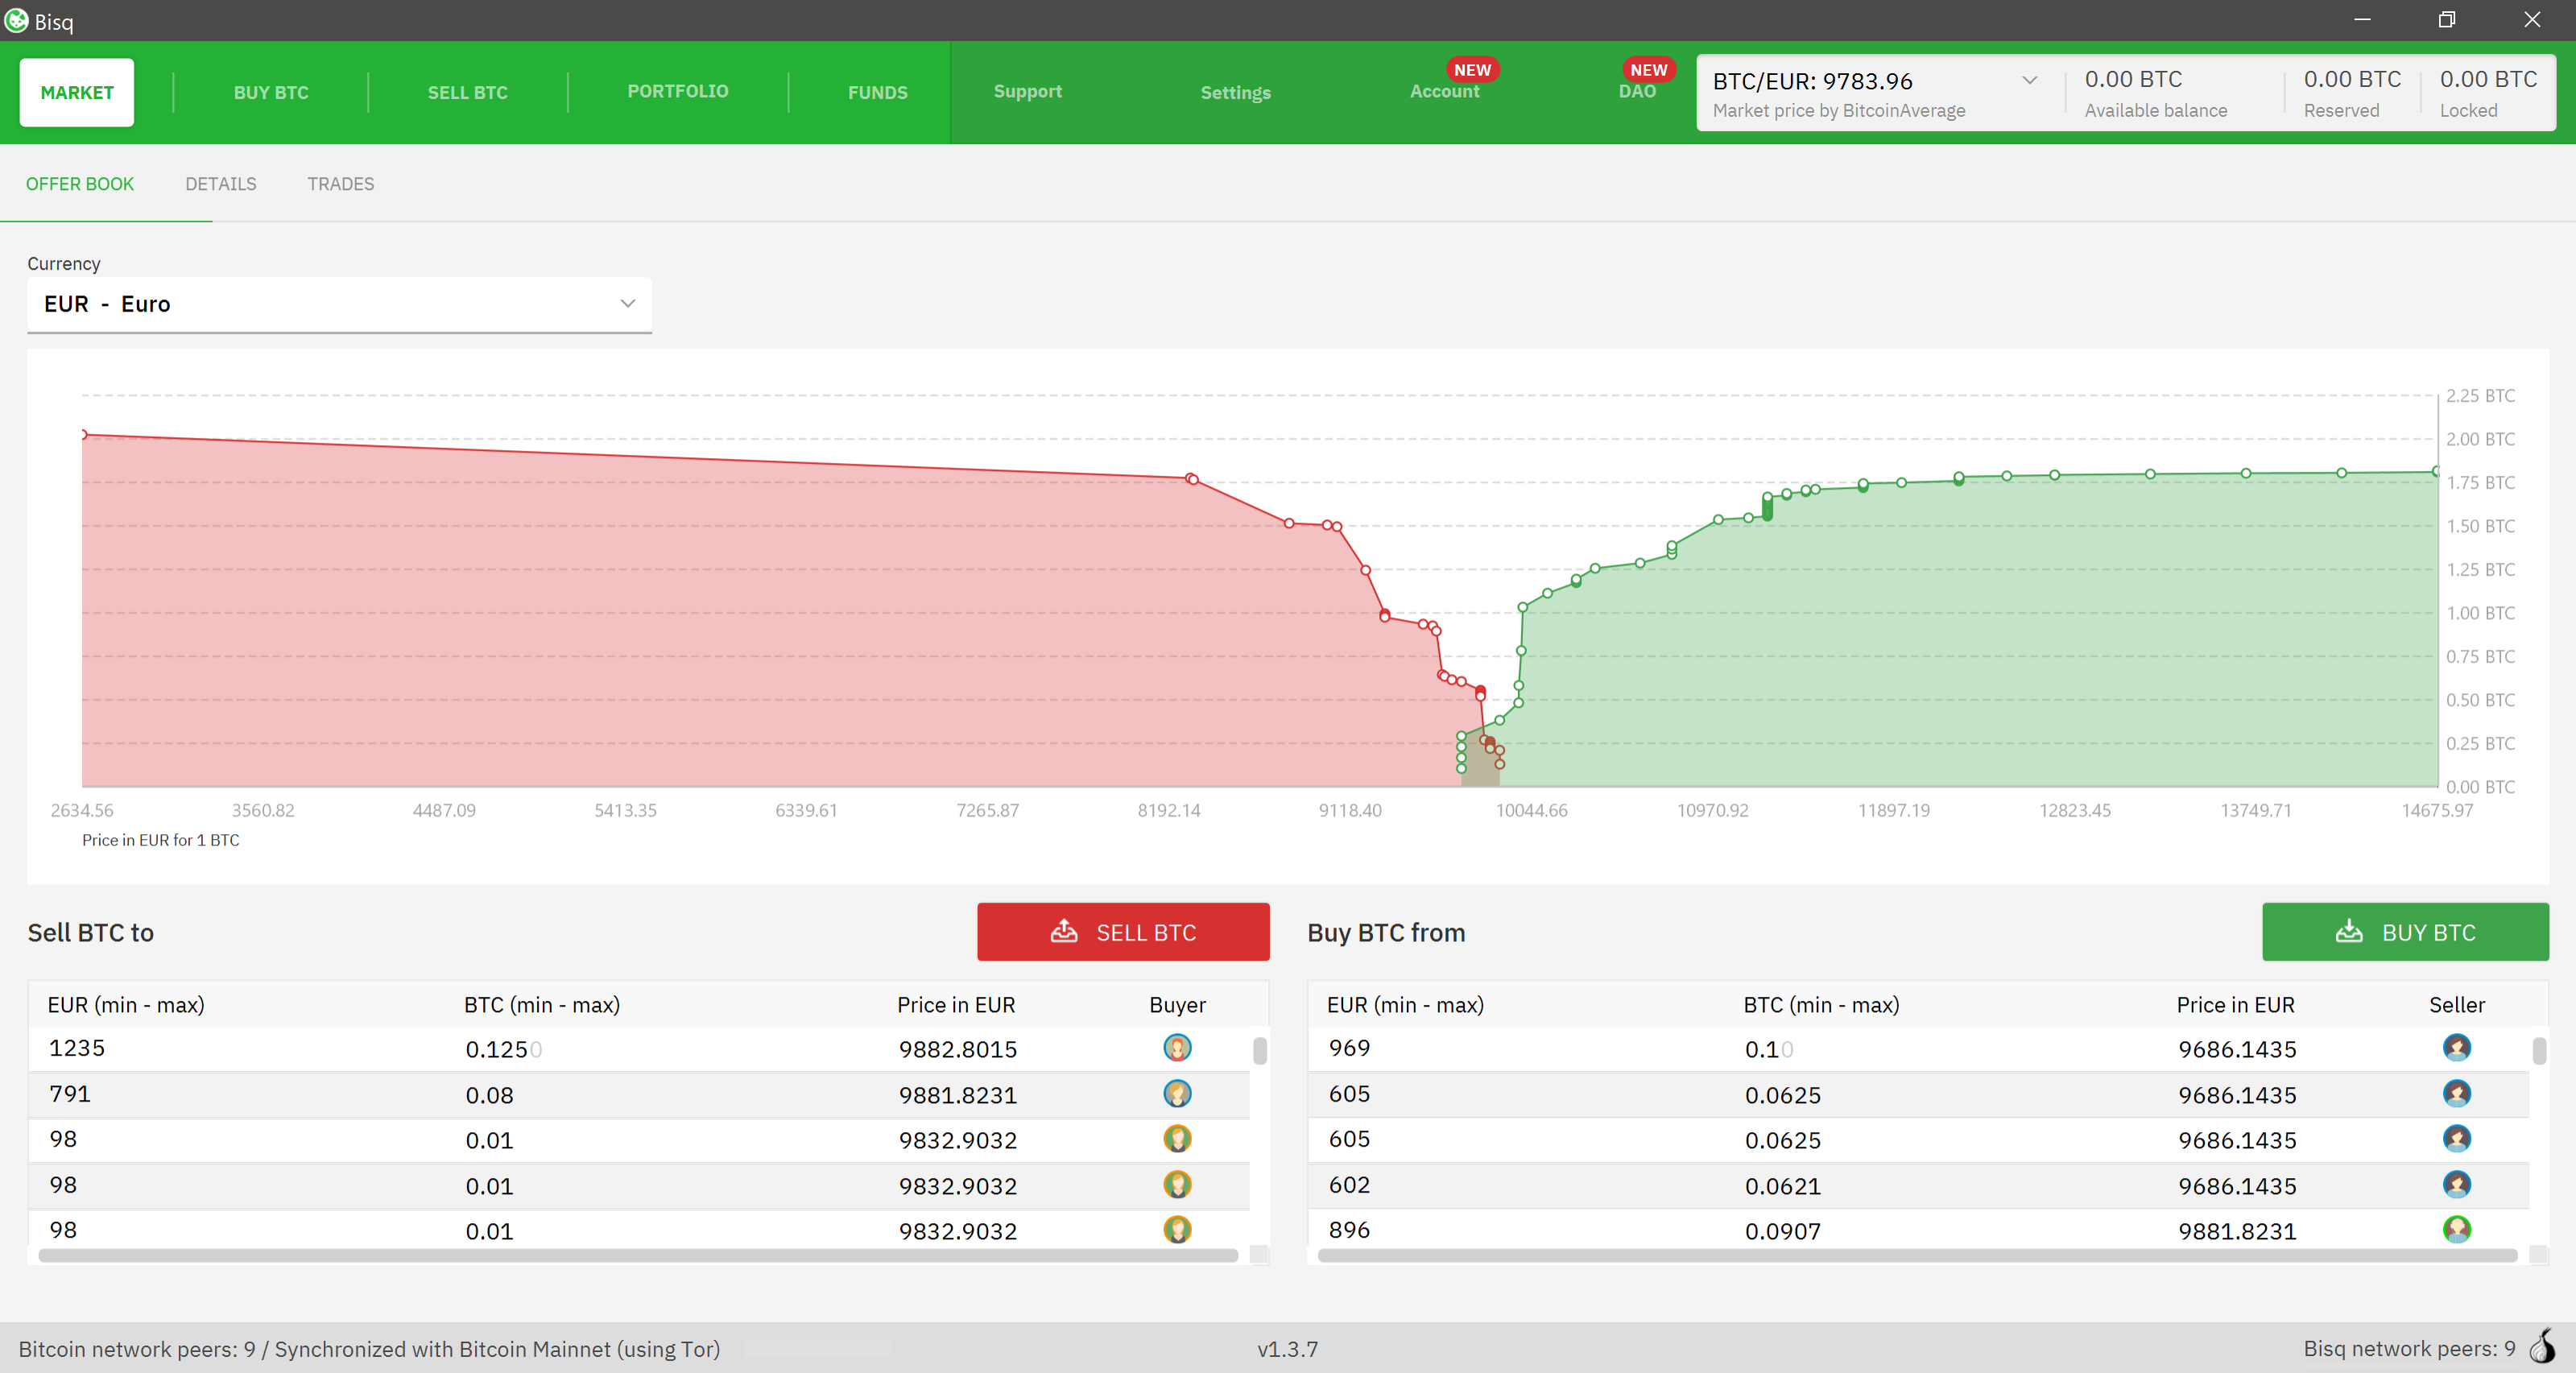
Task: Select the buy offer with 0.0907 BTC
Action: [1918, 1230]
